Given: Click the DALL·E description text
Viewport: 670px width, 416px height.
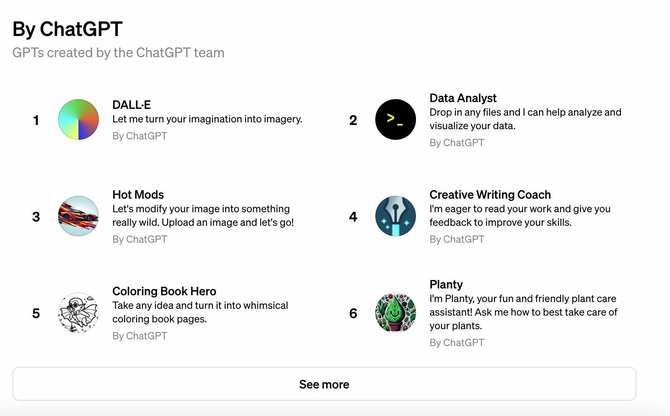Looking at the screenshot, I should [x=207, y=119].
